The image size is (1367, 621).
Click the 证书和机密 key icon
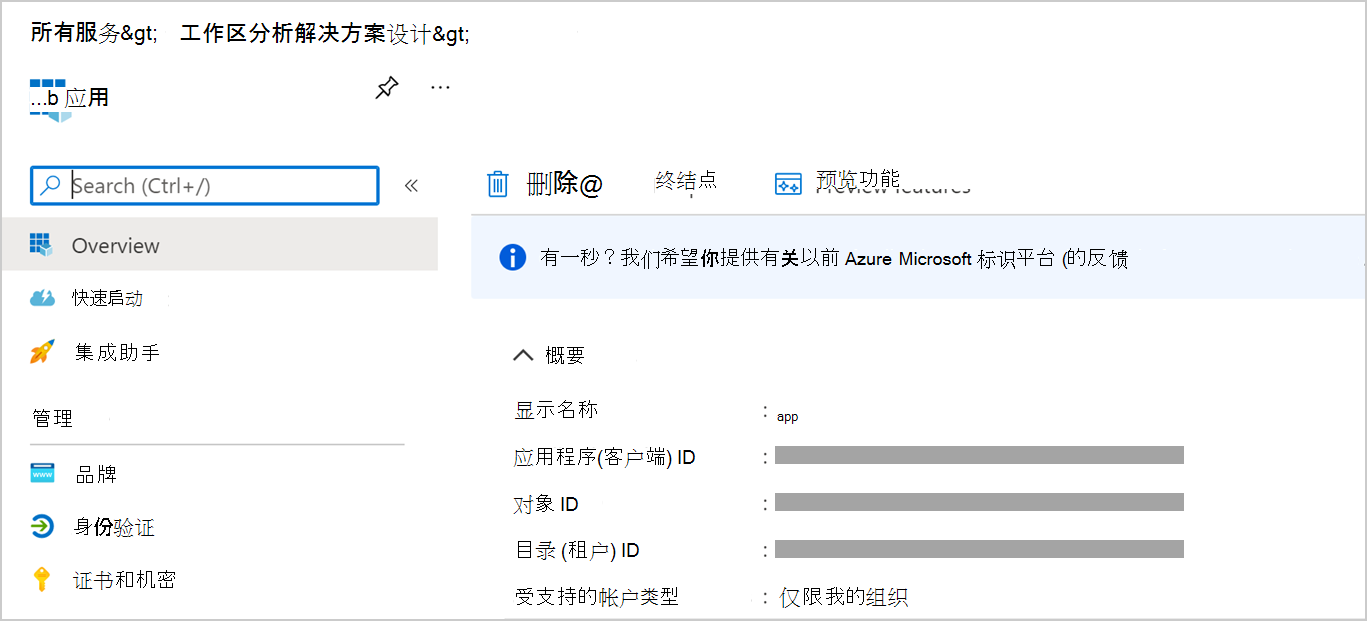click(42, 579)
